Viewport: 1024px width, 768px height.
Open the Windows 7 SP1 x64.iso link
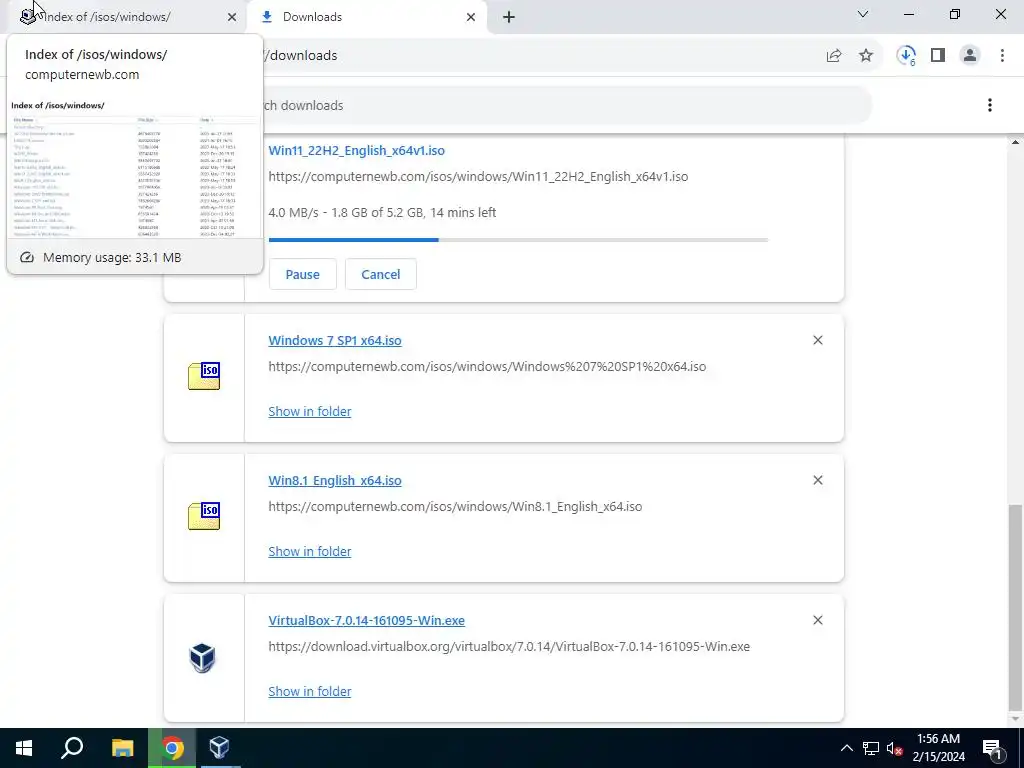pos(335,340)
